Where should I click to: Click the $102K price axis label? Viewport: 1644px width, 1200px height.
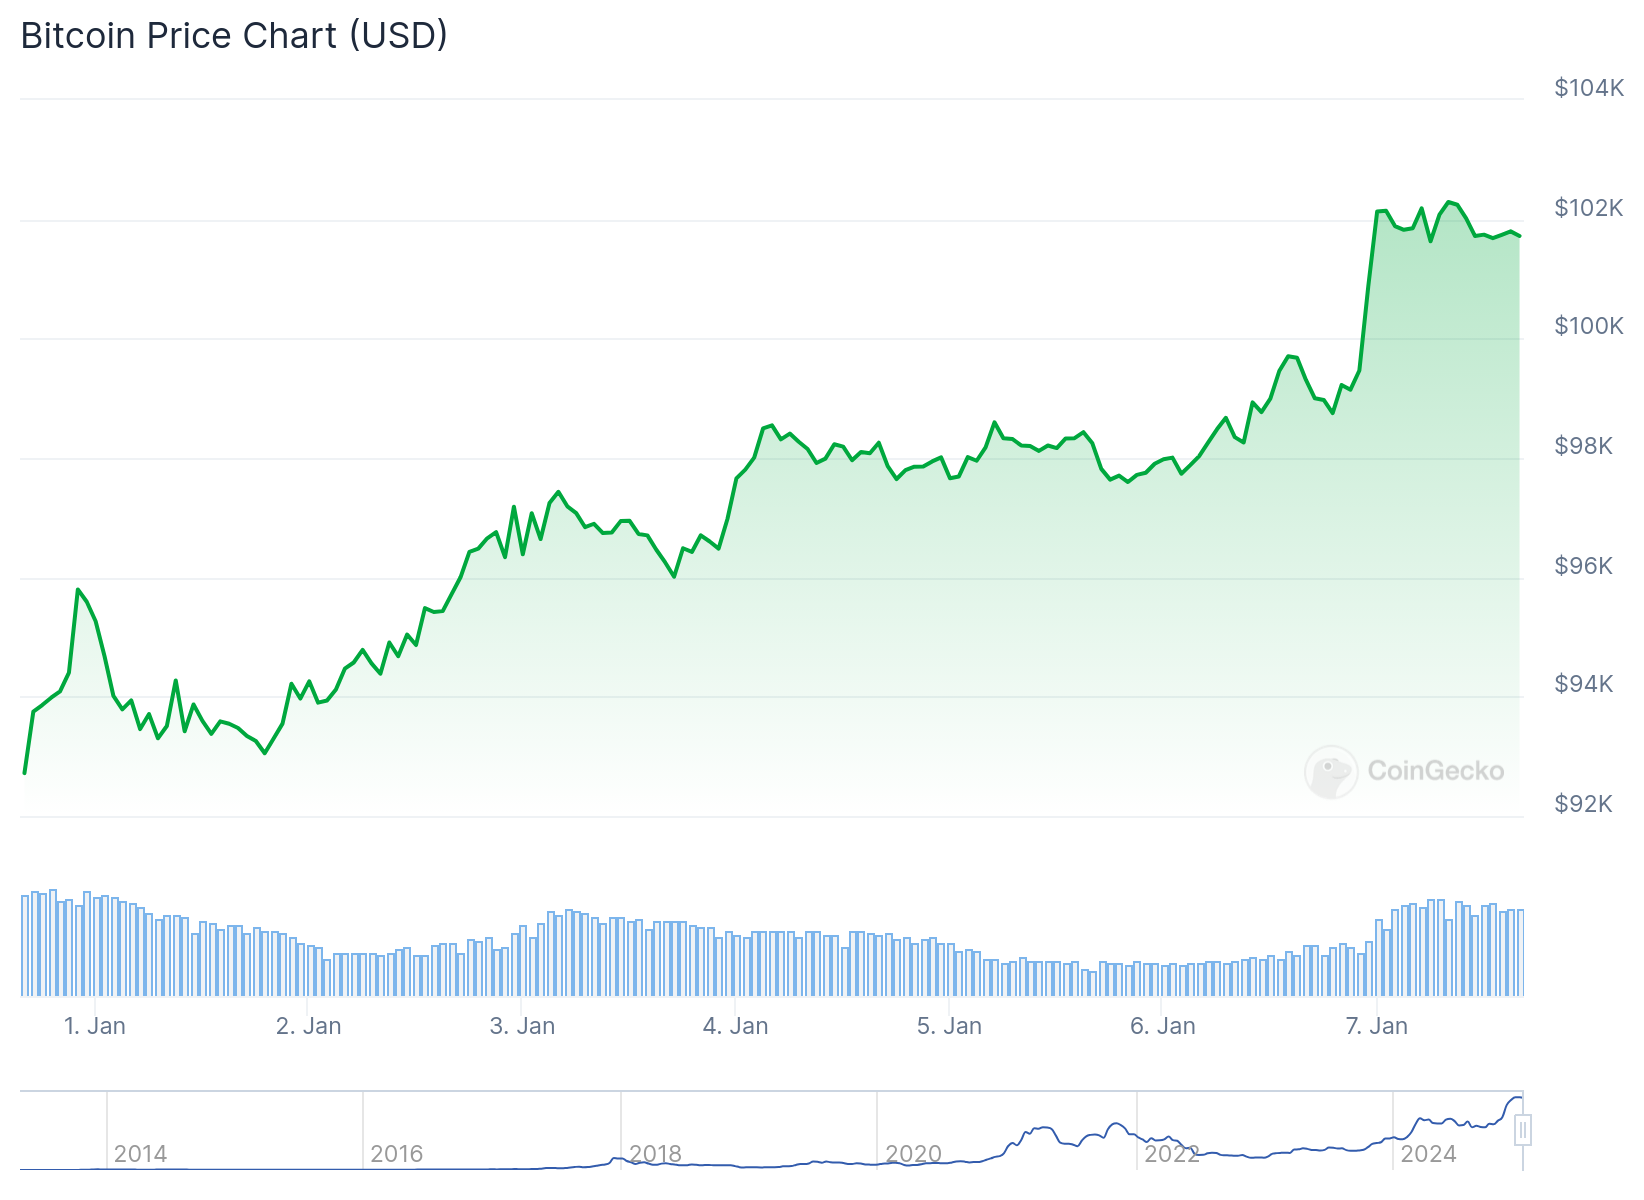pyautogui.click(x=1588, y=208)
